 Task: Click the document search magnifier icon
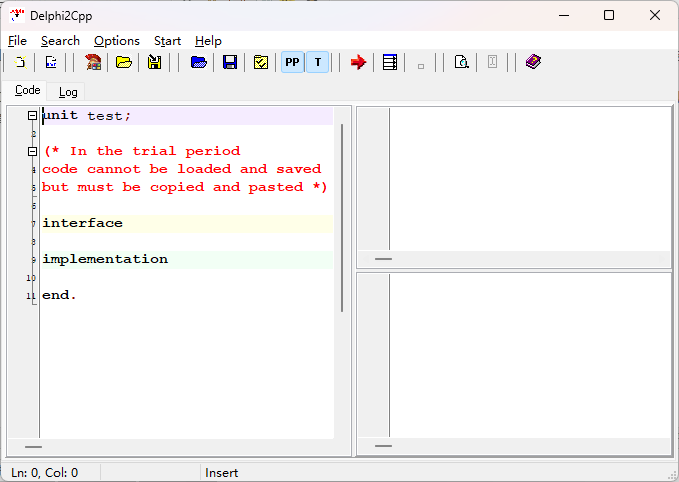point(462,62)
